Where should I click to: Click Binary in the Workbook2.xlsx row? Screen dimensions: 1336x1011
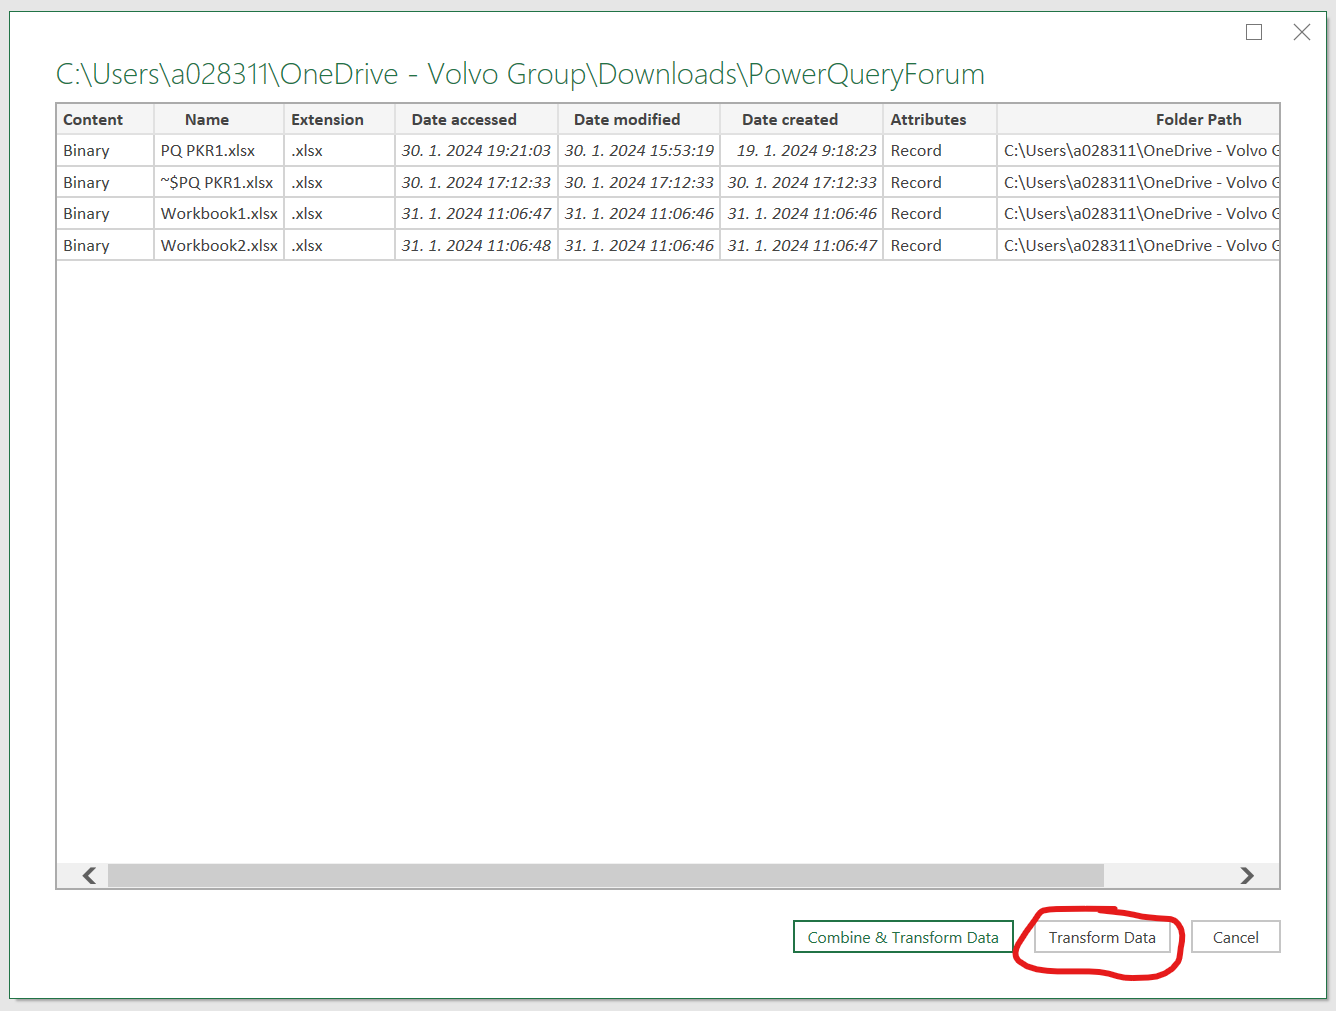(86, 246)
